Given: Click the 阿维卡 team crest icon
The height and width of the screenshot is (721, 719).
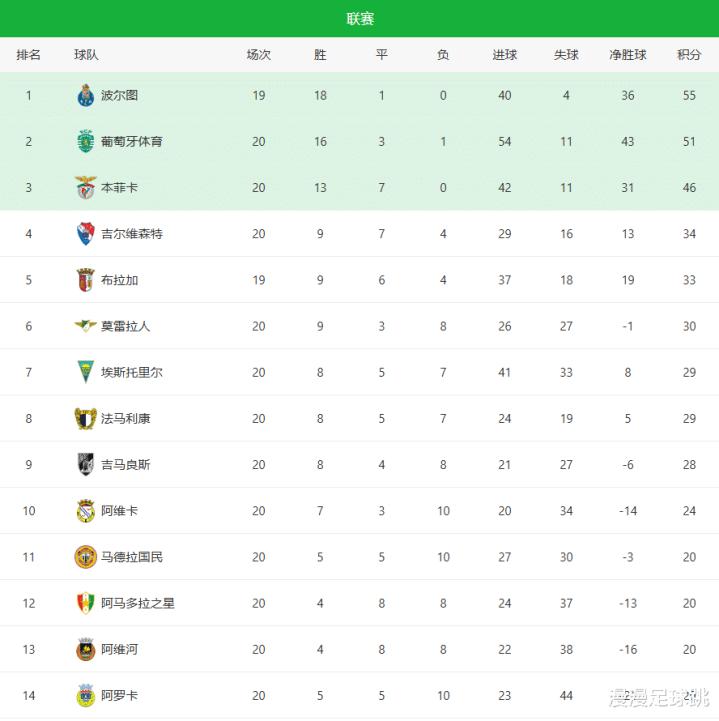Looking at the screenshot, I should 85,511.
